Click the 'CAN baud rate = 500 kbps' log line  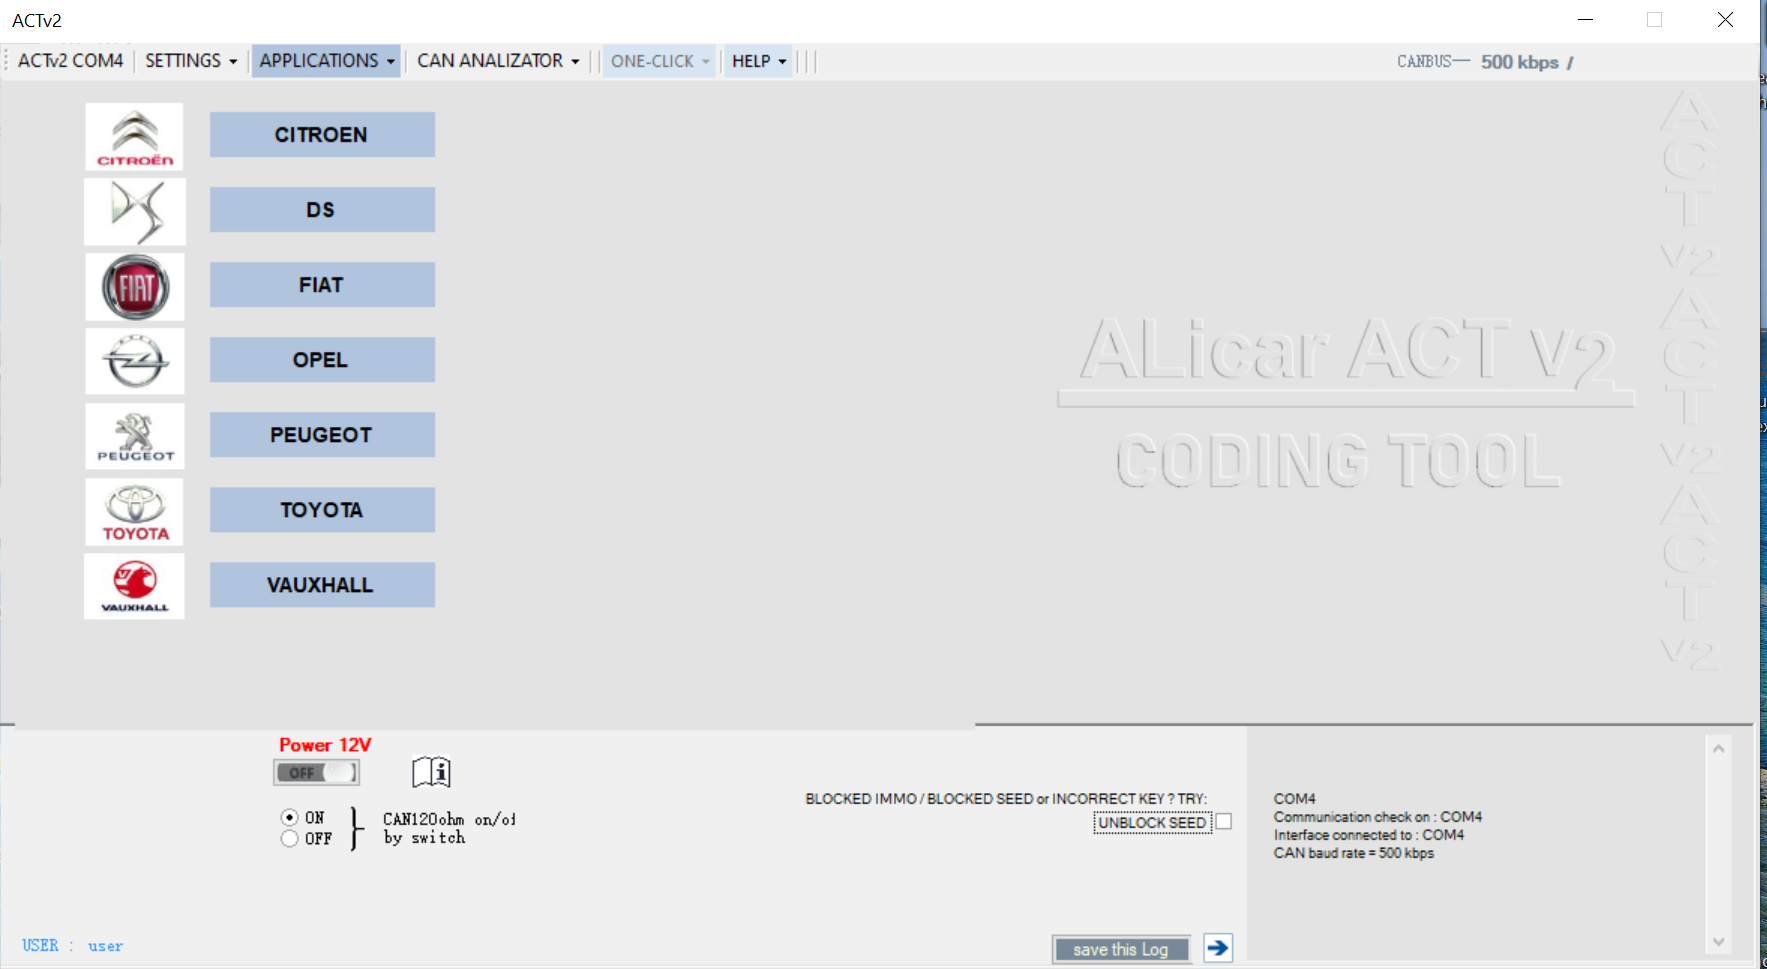click(1353, 853)
